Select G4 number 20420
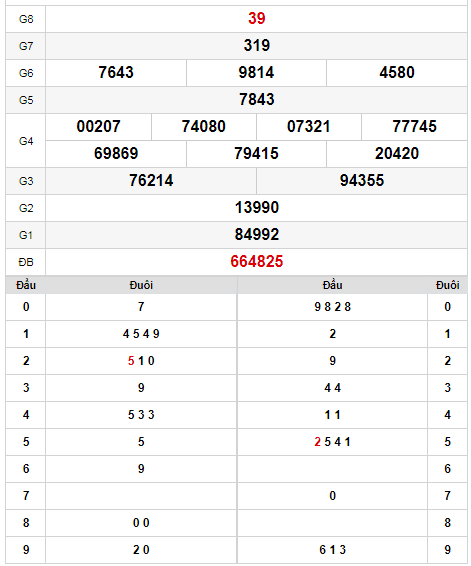 397,153
